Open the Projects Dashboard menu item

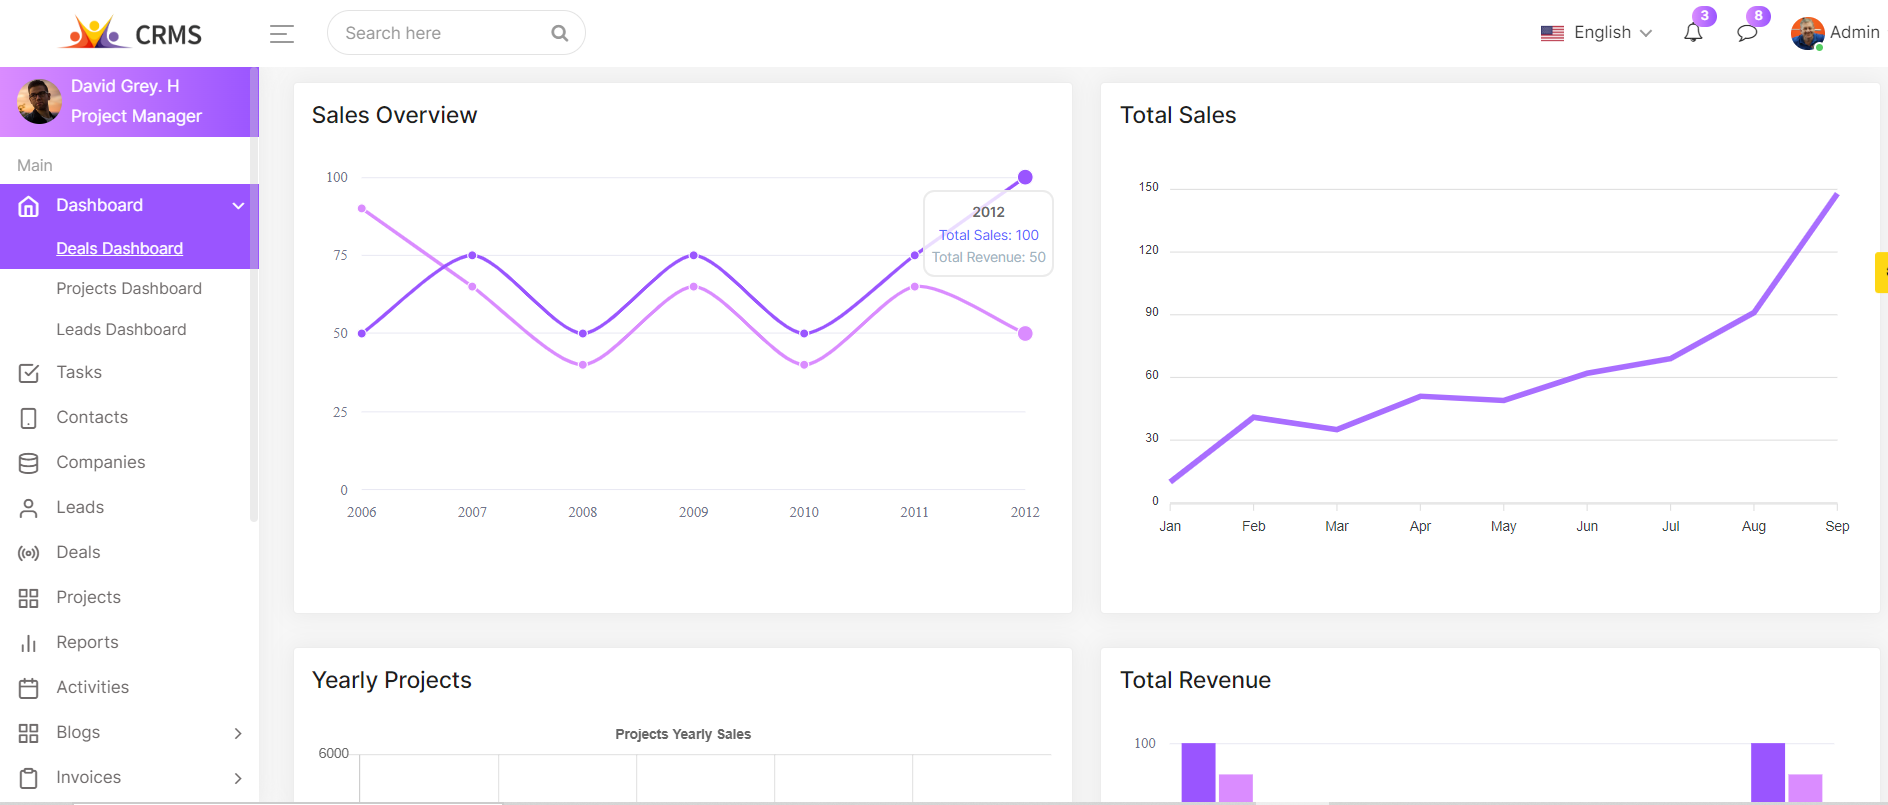pos(129,289)
